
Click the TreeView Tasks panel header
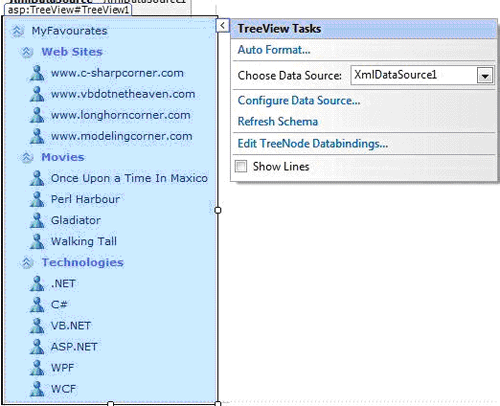tap(363, 29)
